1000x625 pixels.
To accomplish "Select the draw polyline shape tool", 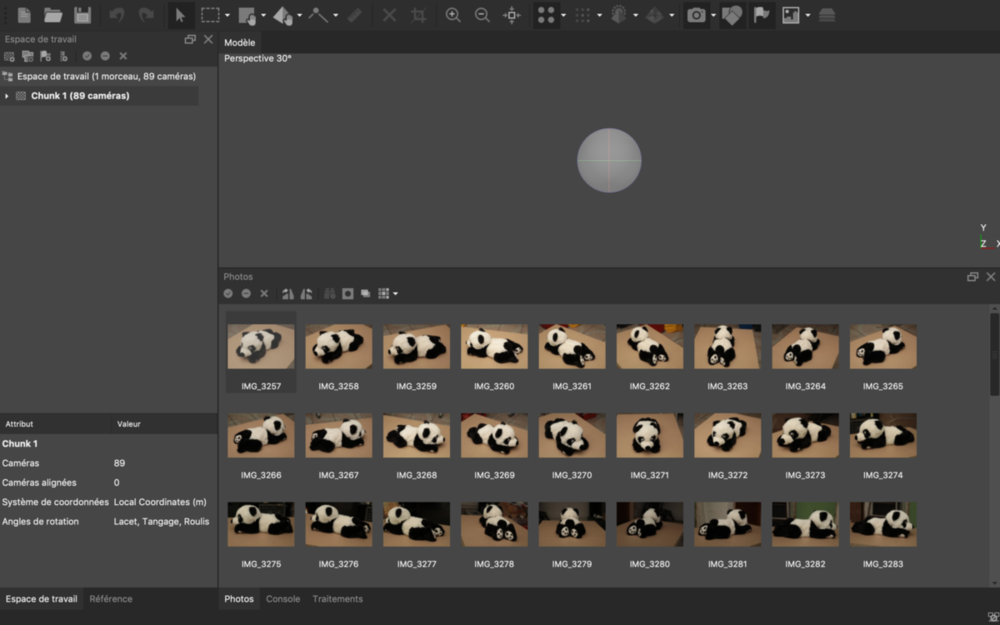I will 318,15.
